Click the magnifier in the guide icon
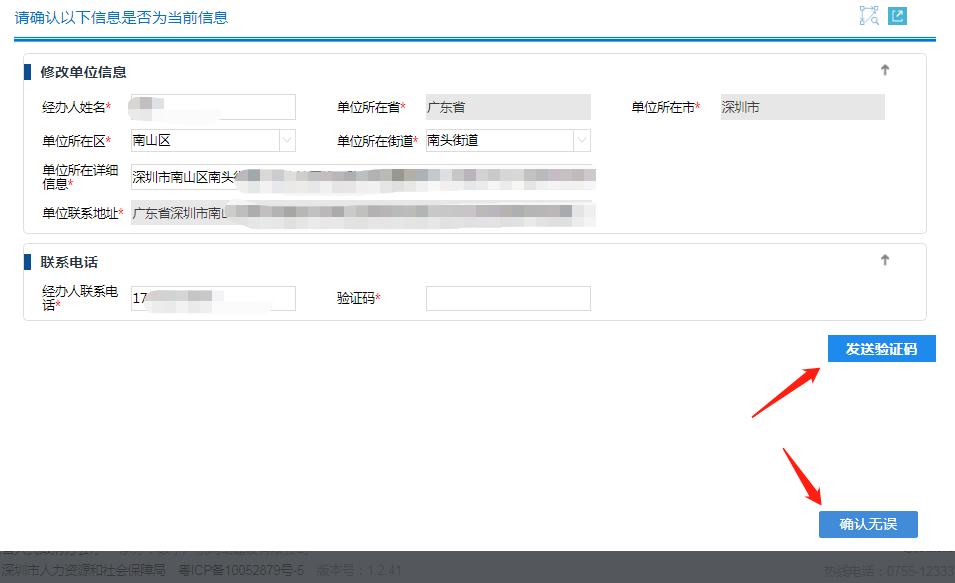Image resolution: width=955 pixels, height=583 pixels. (875, 20)
